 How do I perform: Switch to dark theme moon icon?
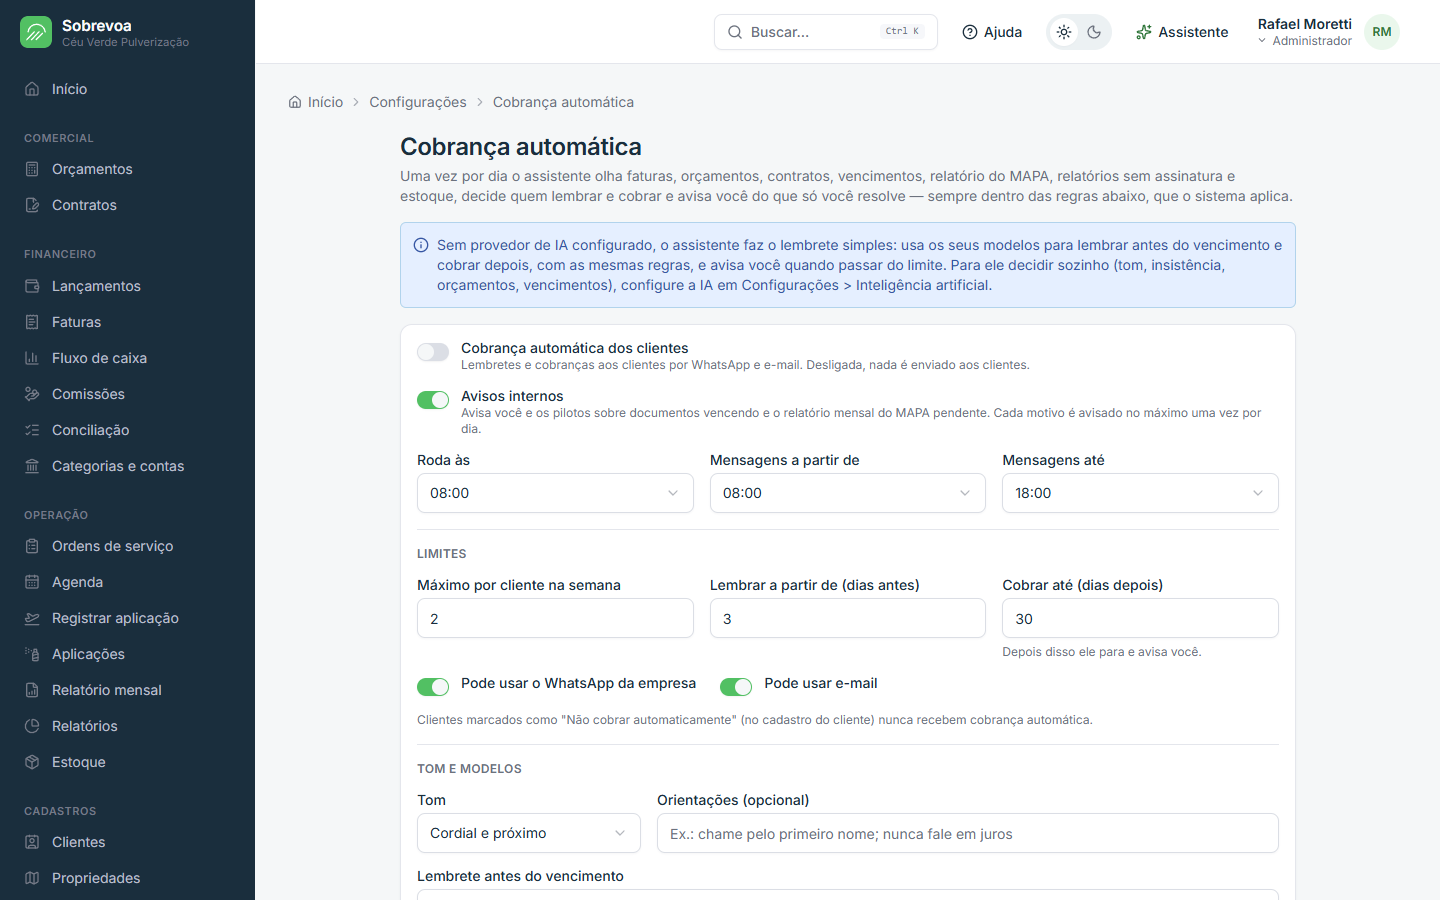1094,32
